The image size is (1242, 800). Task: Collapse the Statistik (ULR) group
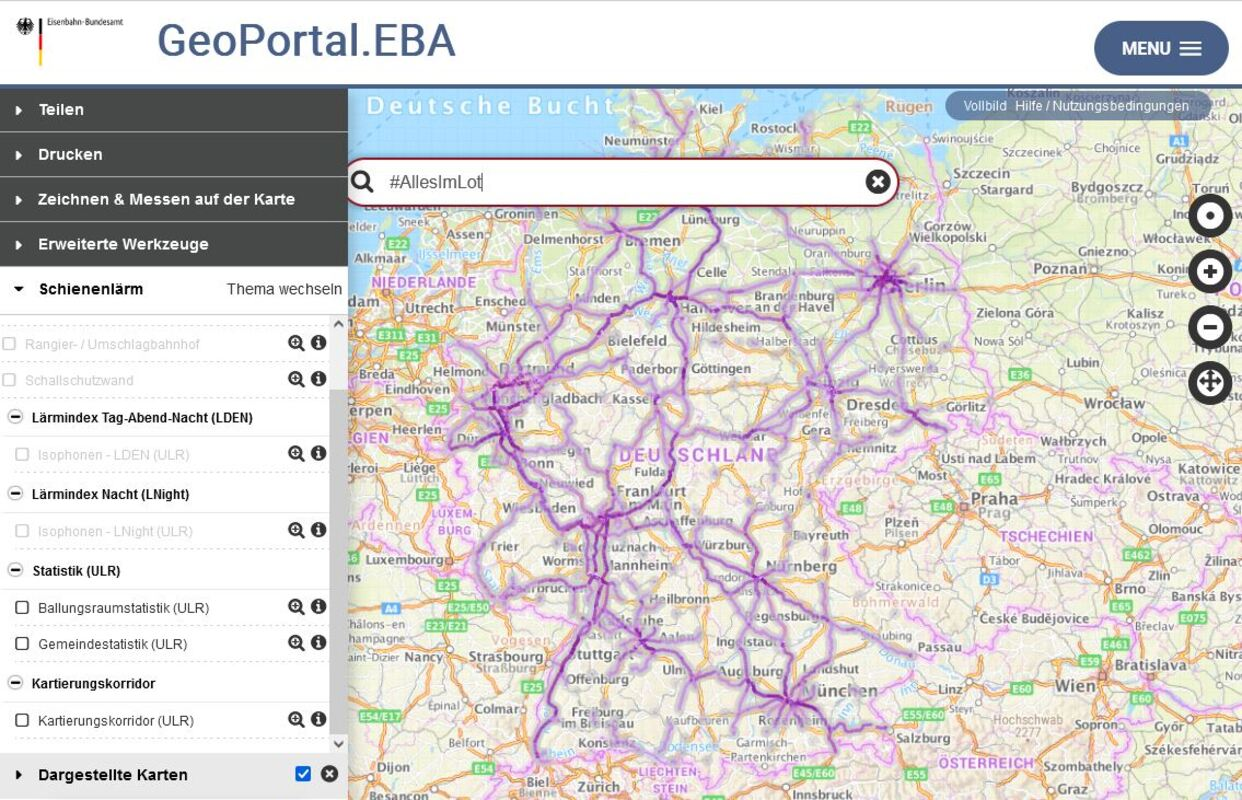[15, 570]
